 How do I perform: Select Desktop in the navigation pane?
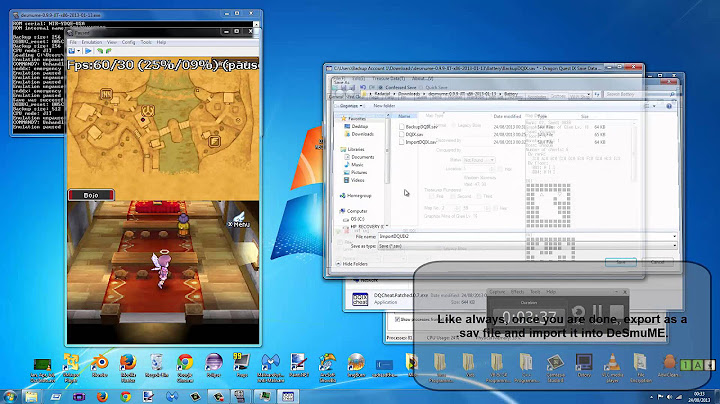356,126
